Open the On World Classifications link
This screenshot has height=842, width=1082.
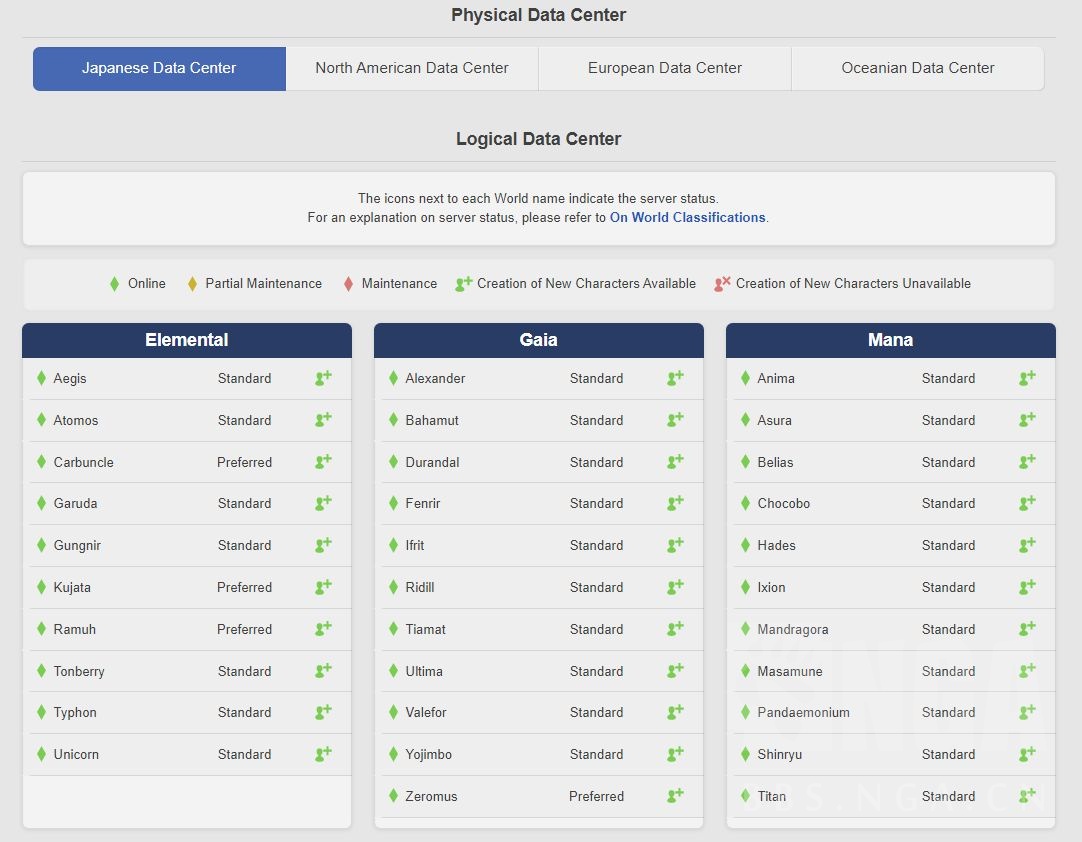687,217
